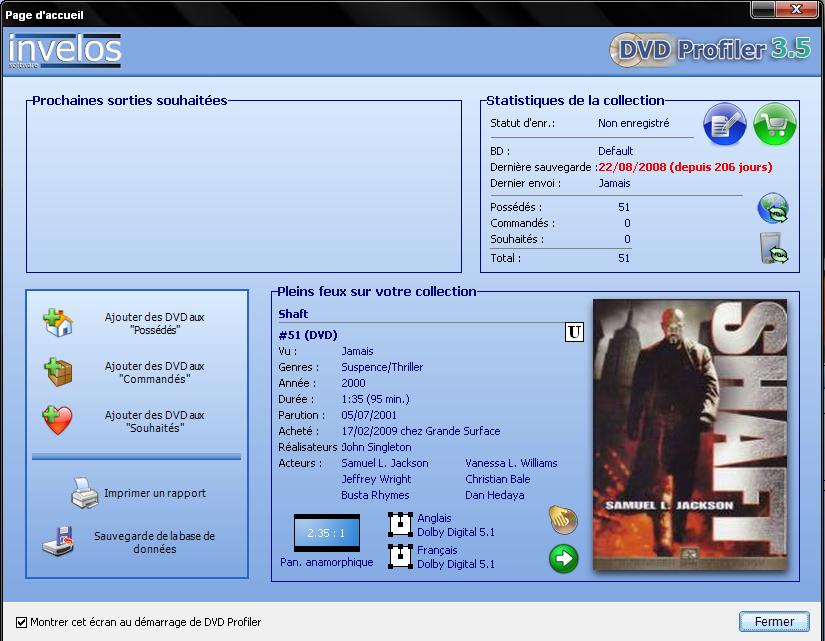Click the 2.35:1 aspect ratio icon
The image size is (825, 641).
point(326,533)
